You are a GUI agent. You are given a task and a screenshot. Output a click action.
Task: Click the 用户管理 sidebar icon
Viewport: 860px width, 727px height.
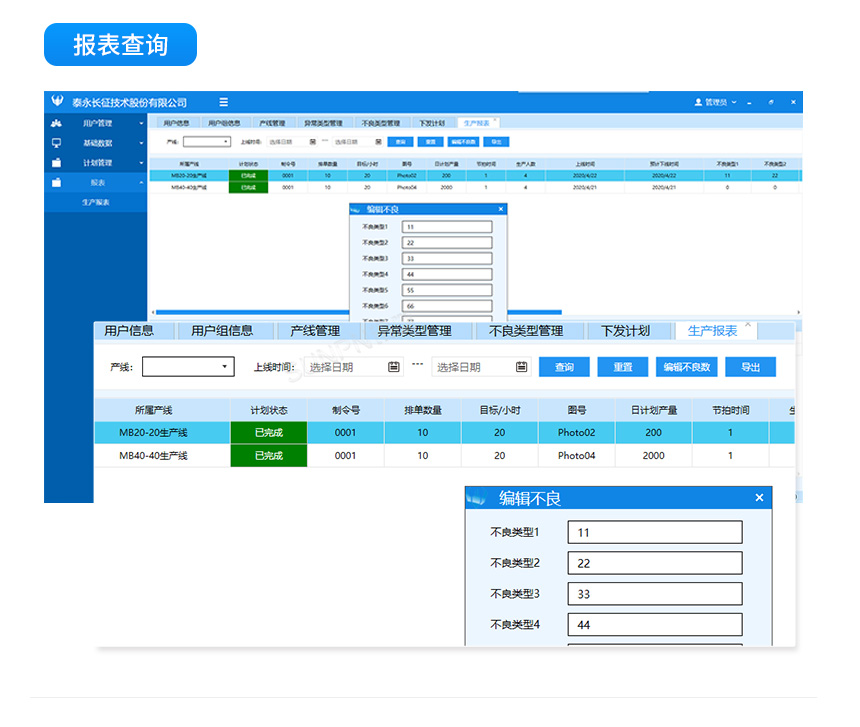57,123
